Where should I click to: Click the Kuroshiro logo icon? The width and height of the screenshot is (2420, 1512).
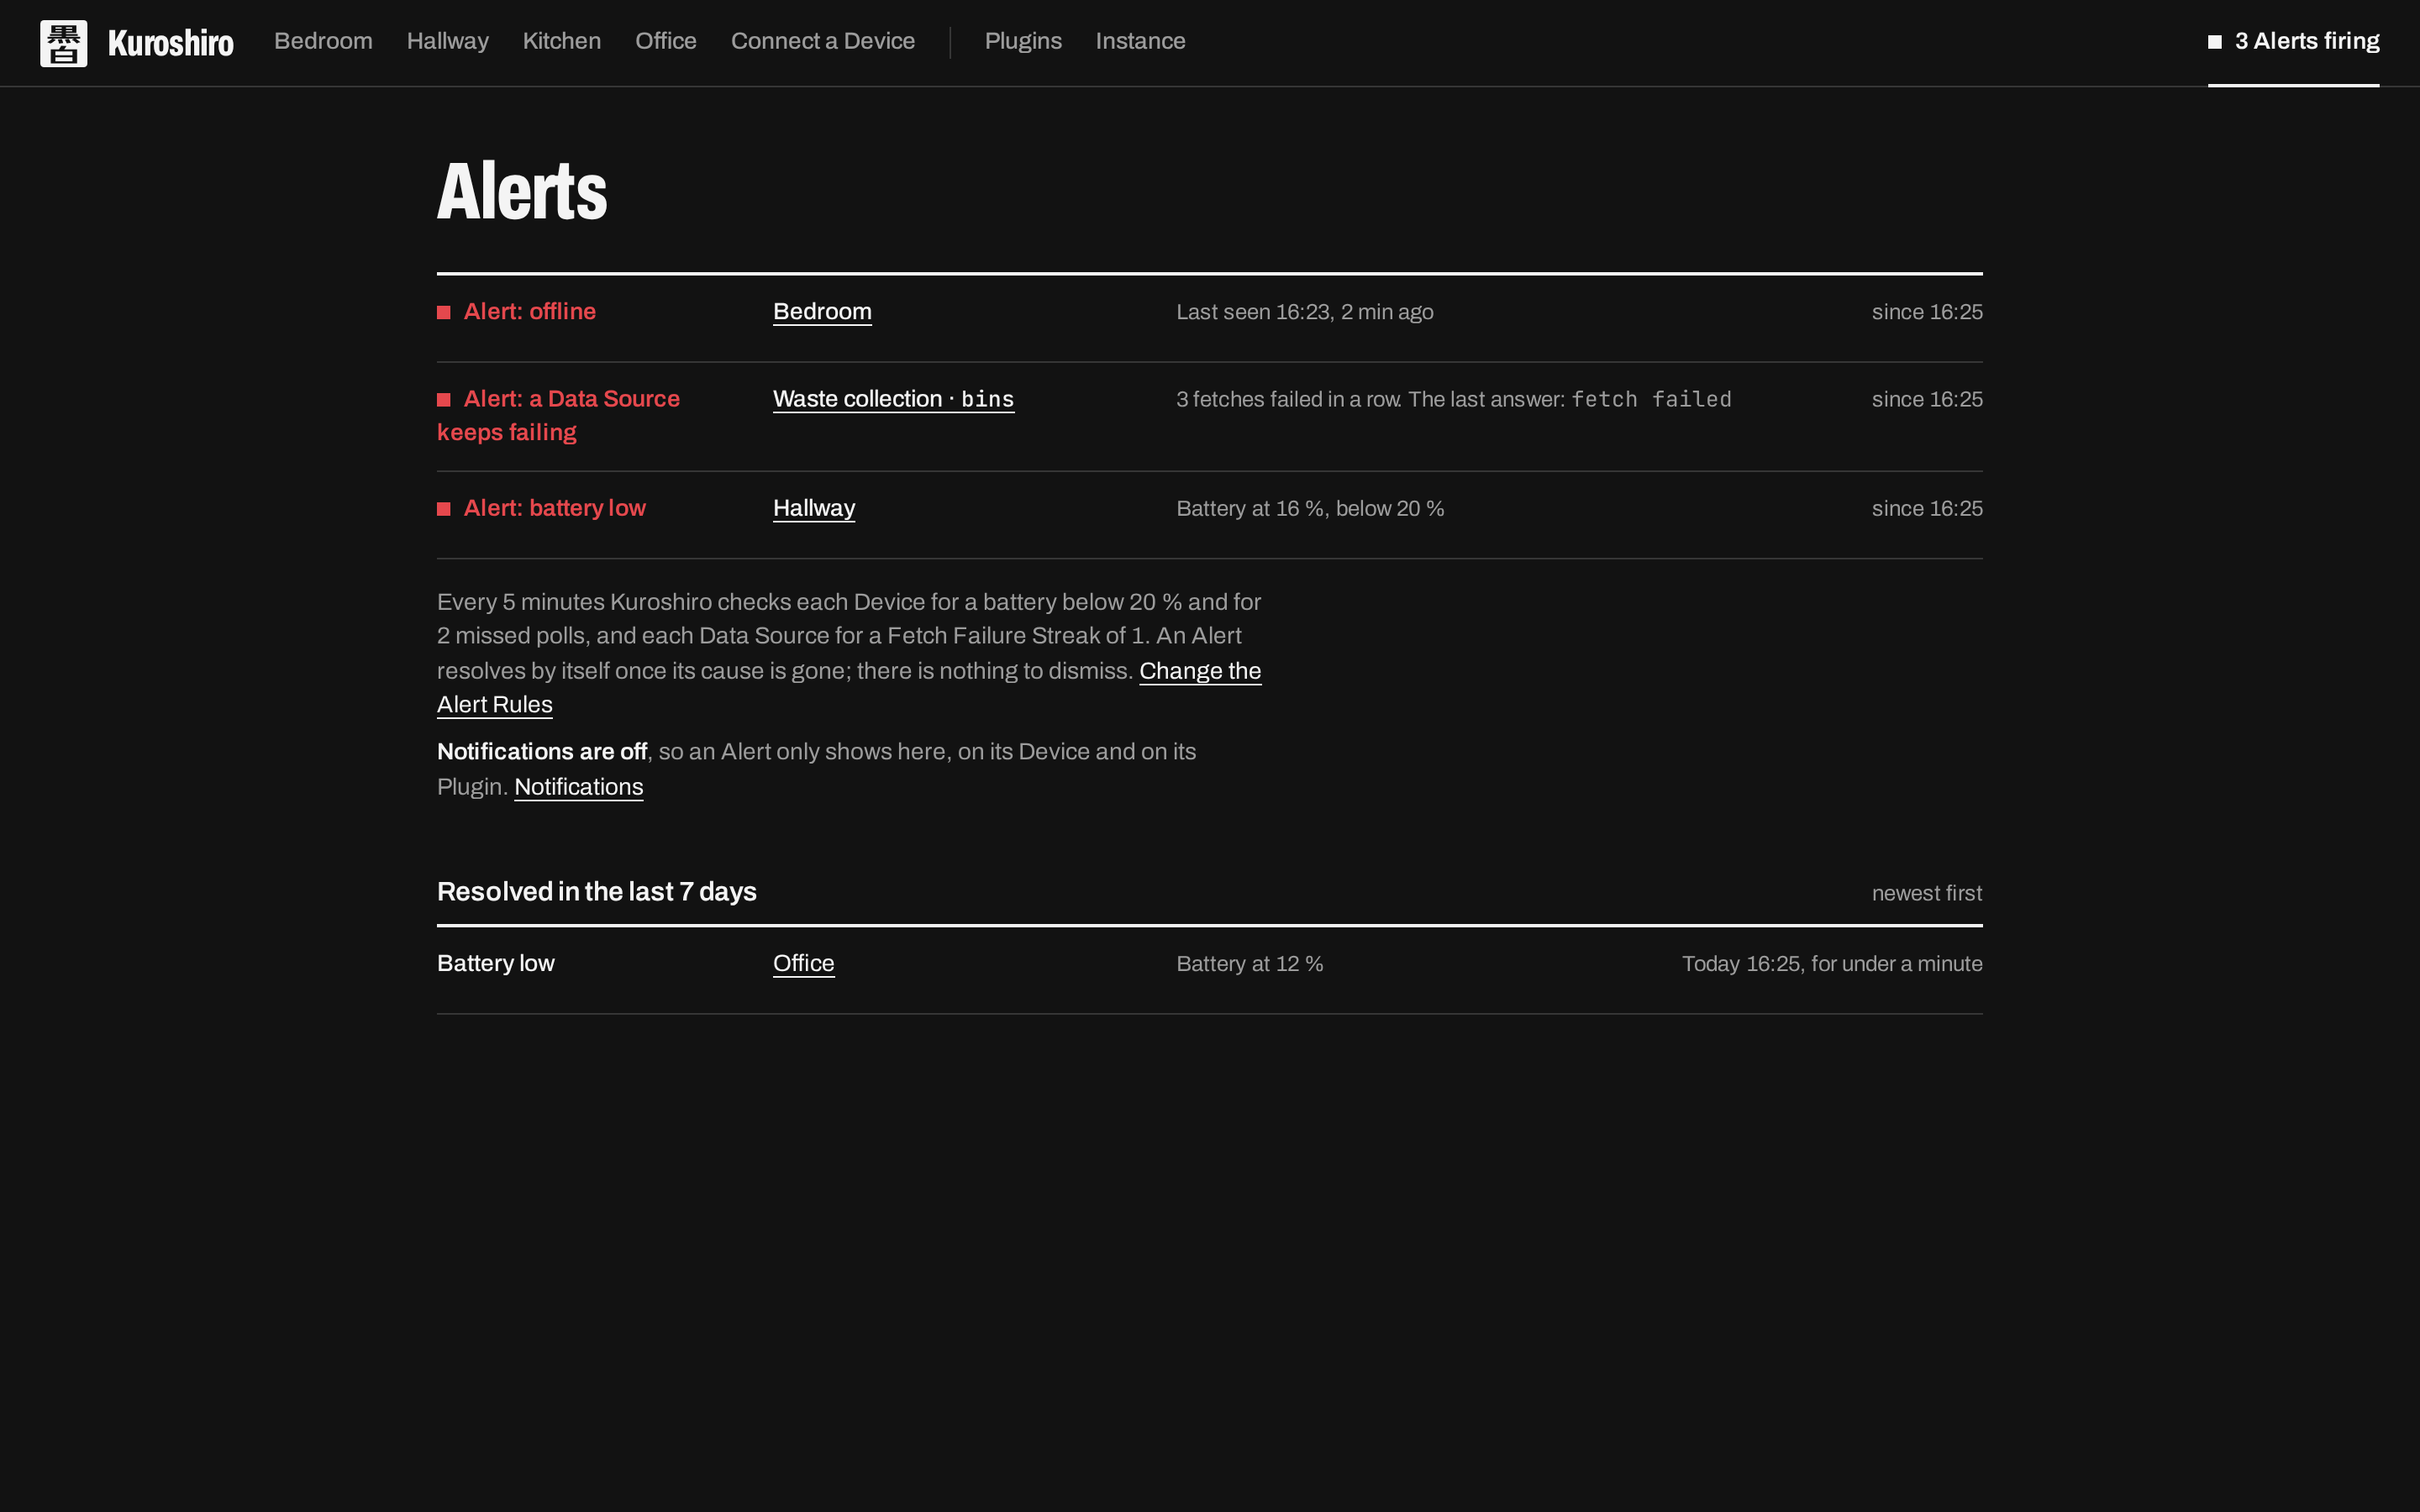(x=63, y=43)
